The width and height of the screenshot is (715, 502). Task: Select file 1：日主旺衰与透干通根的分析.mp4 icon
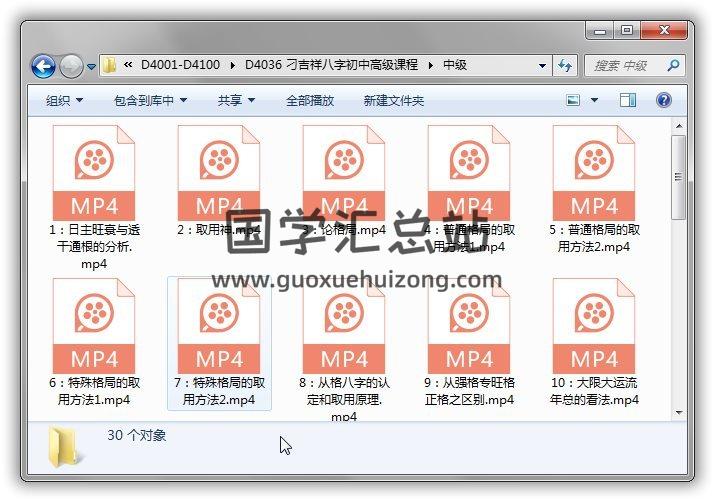tap(94, 173)
